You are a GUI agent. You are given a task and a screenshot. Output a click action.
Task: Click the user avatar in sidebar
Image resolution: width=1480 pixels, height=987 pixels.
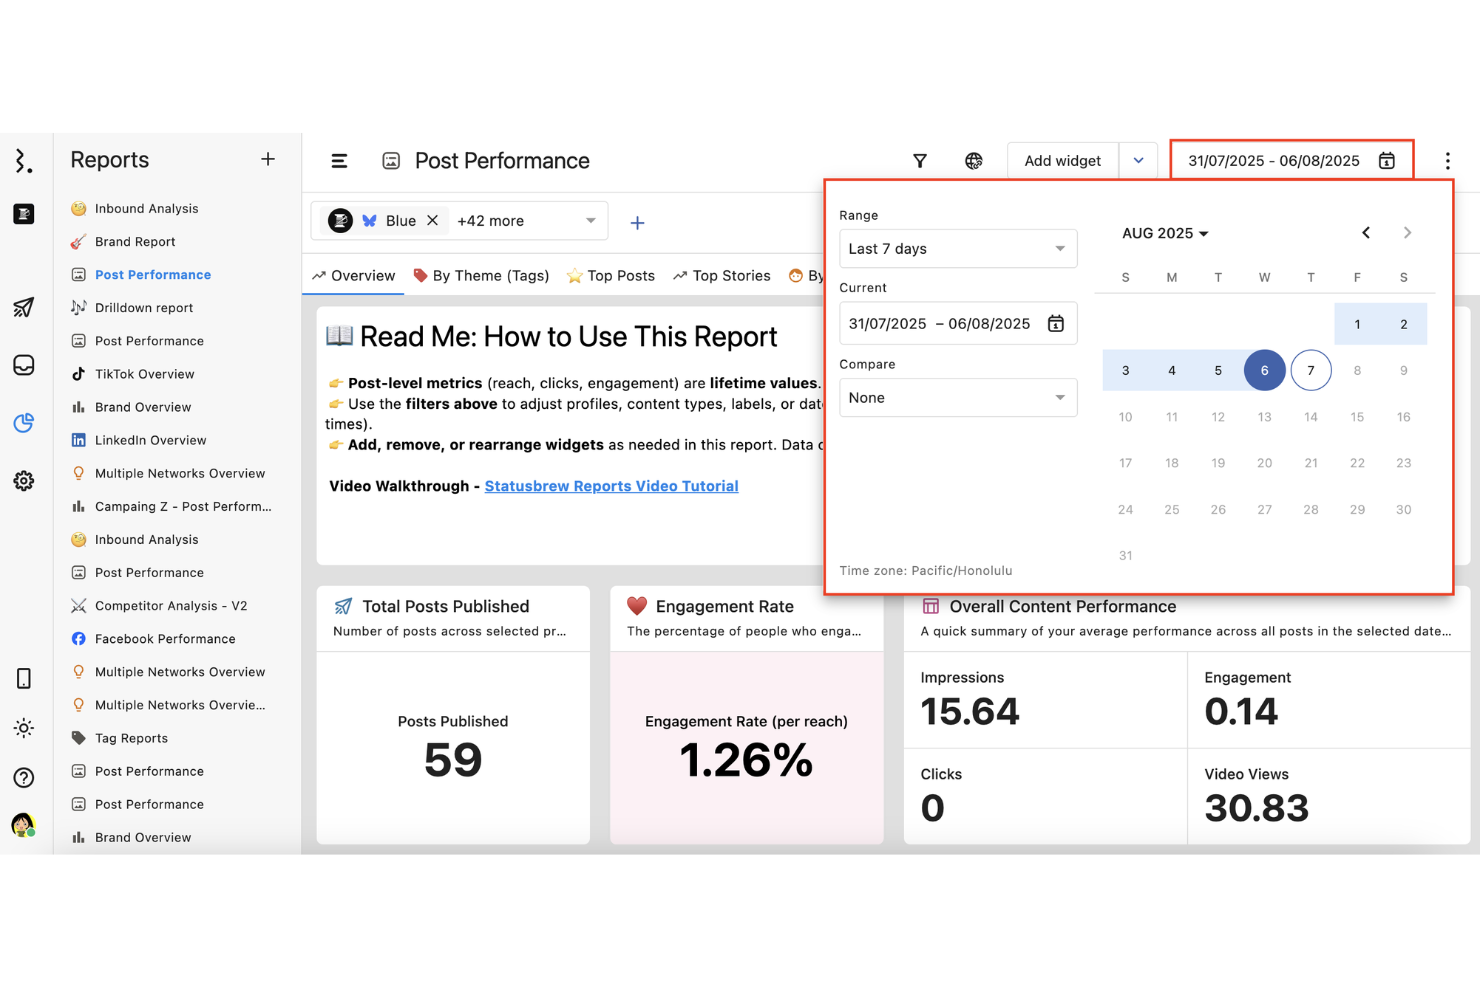24,825
